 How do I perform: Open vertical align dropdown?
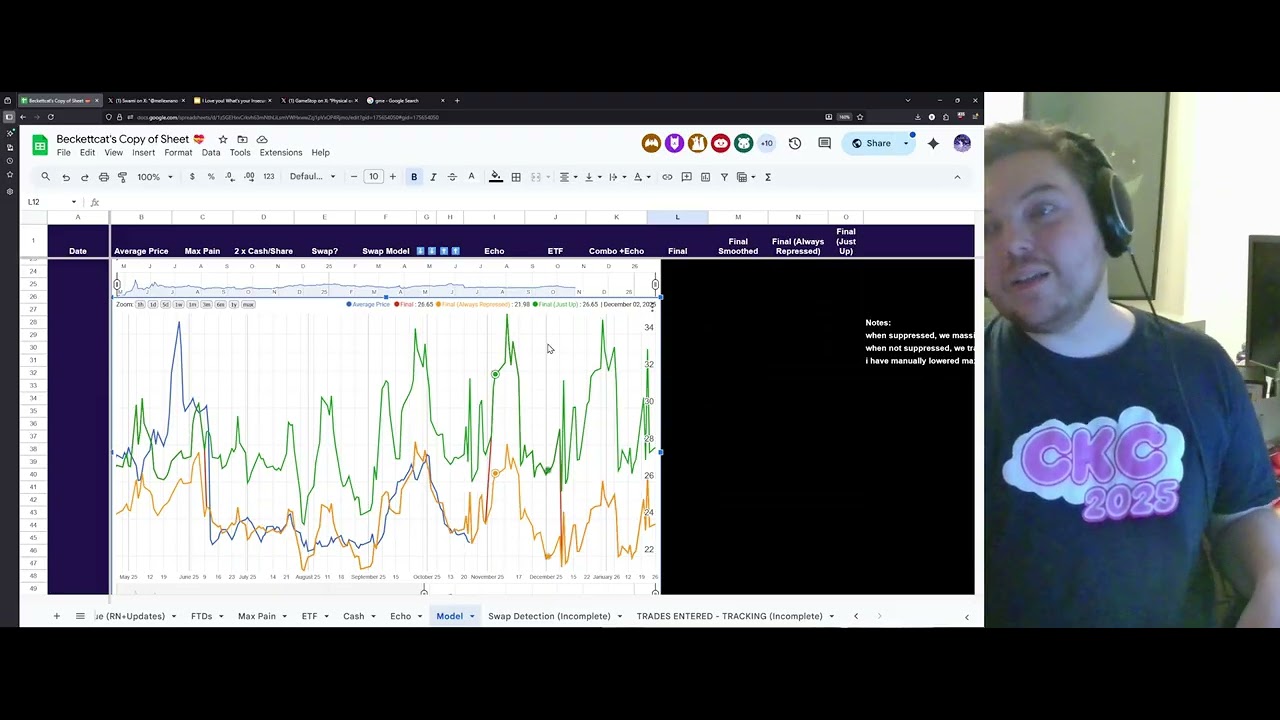click(x=591, y=177)
